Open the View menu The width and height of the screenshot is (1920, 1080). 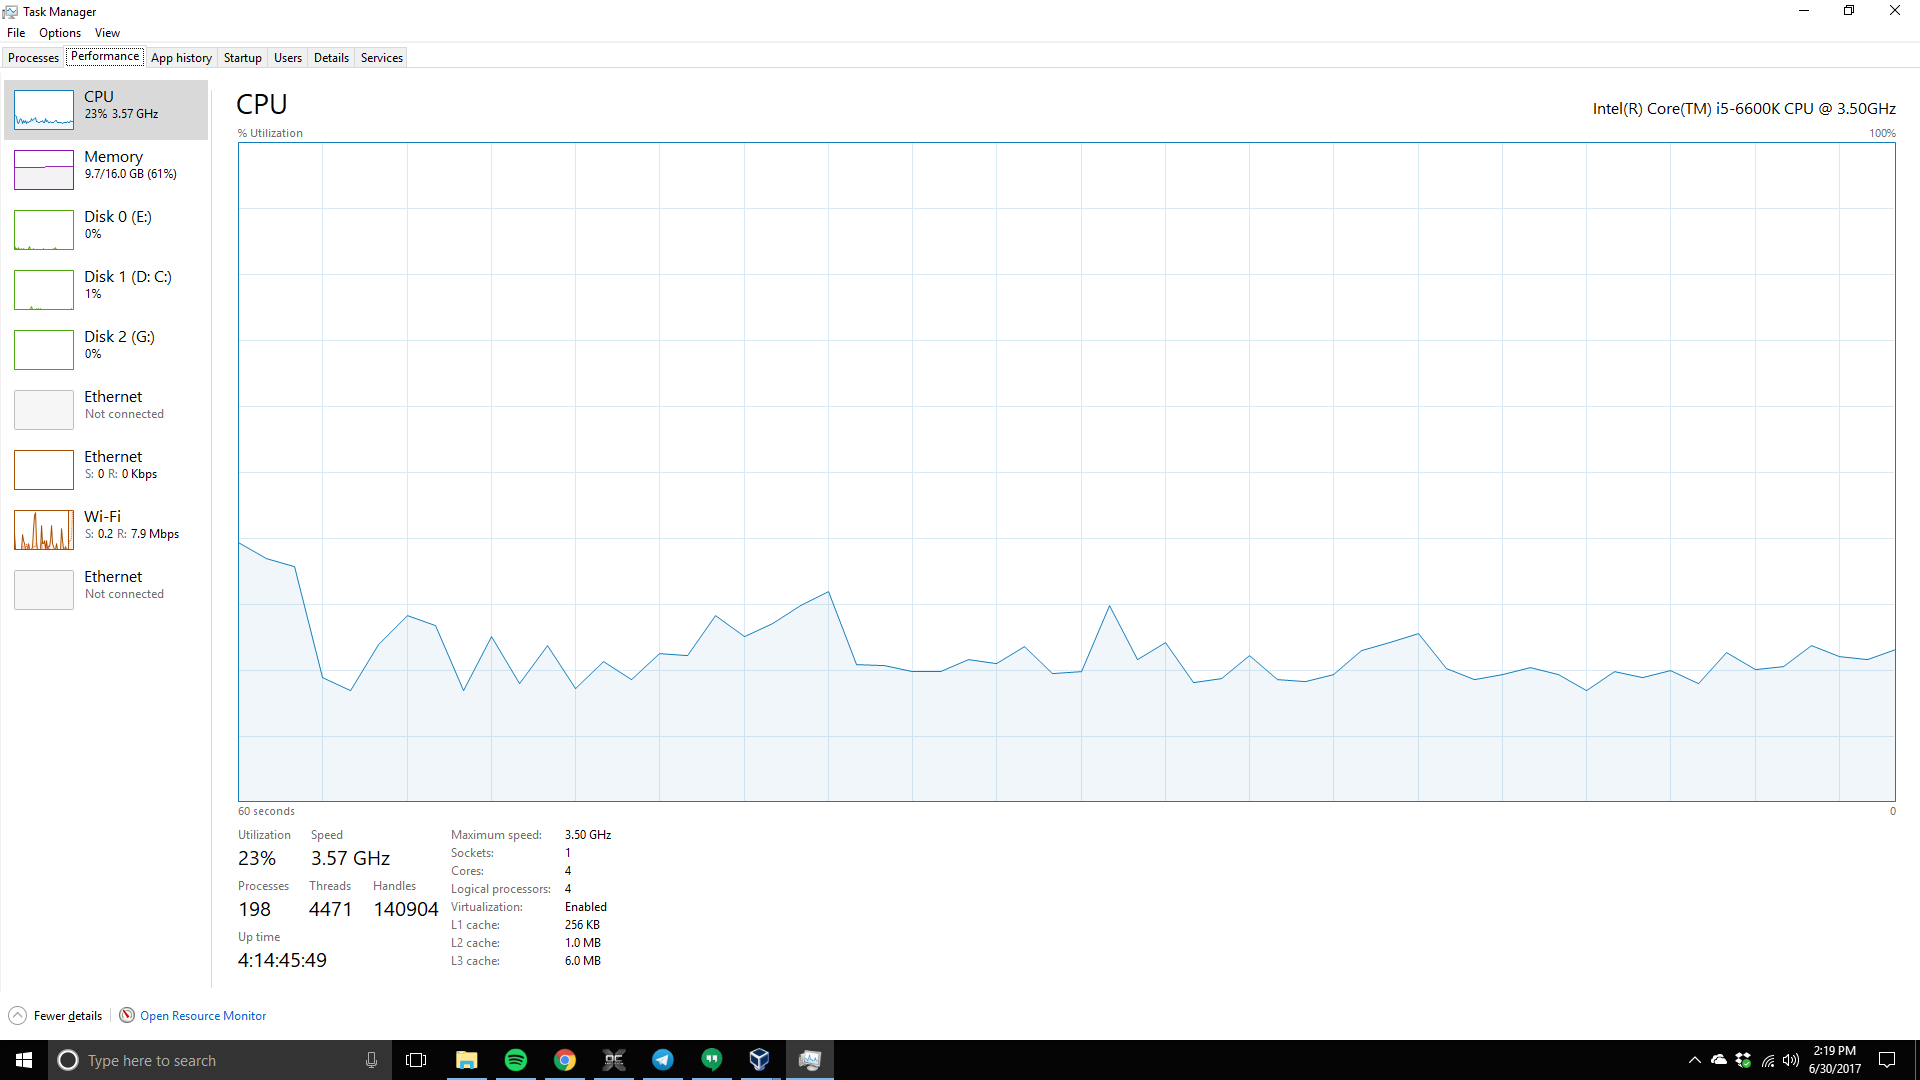click(x=107, y=33)
